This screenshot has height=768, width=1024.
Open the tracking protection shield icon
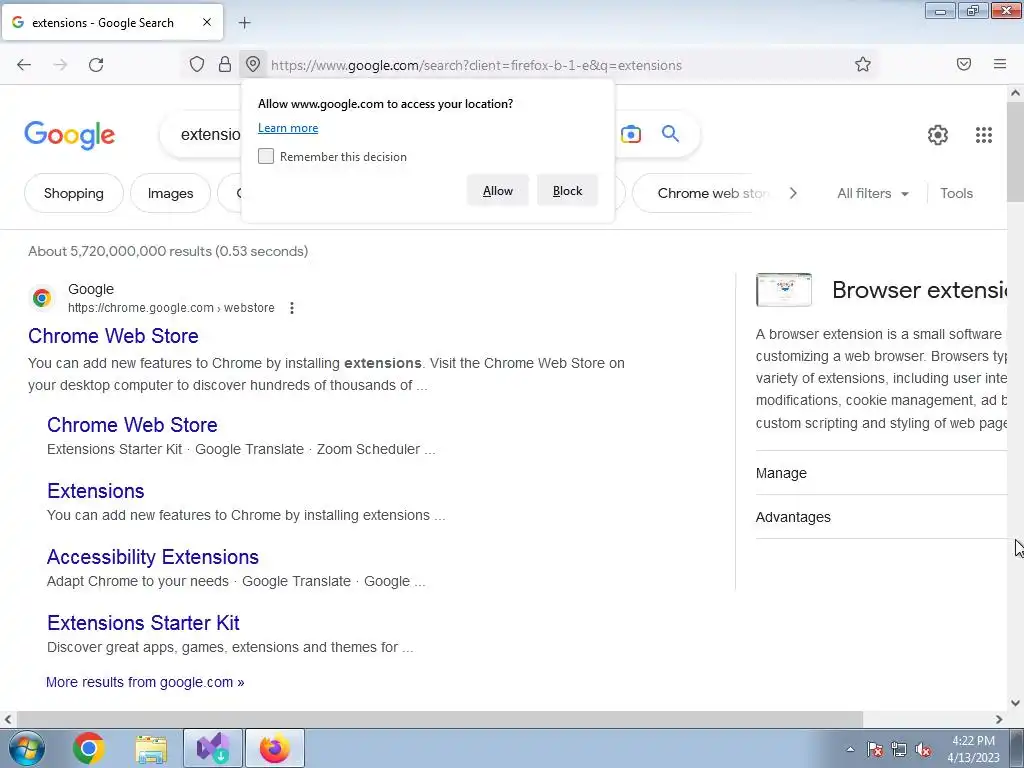197,64
